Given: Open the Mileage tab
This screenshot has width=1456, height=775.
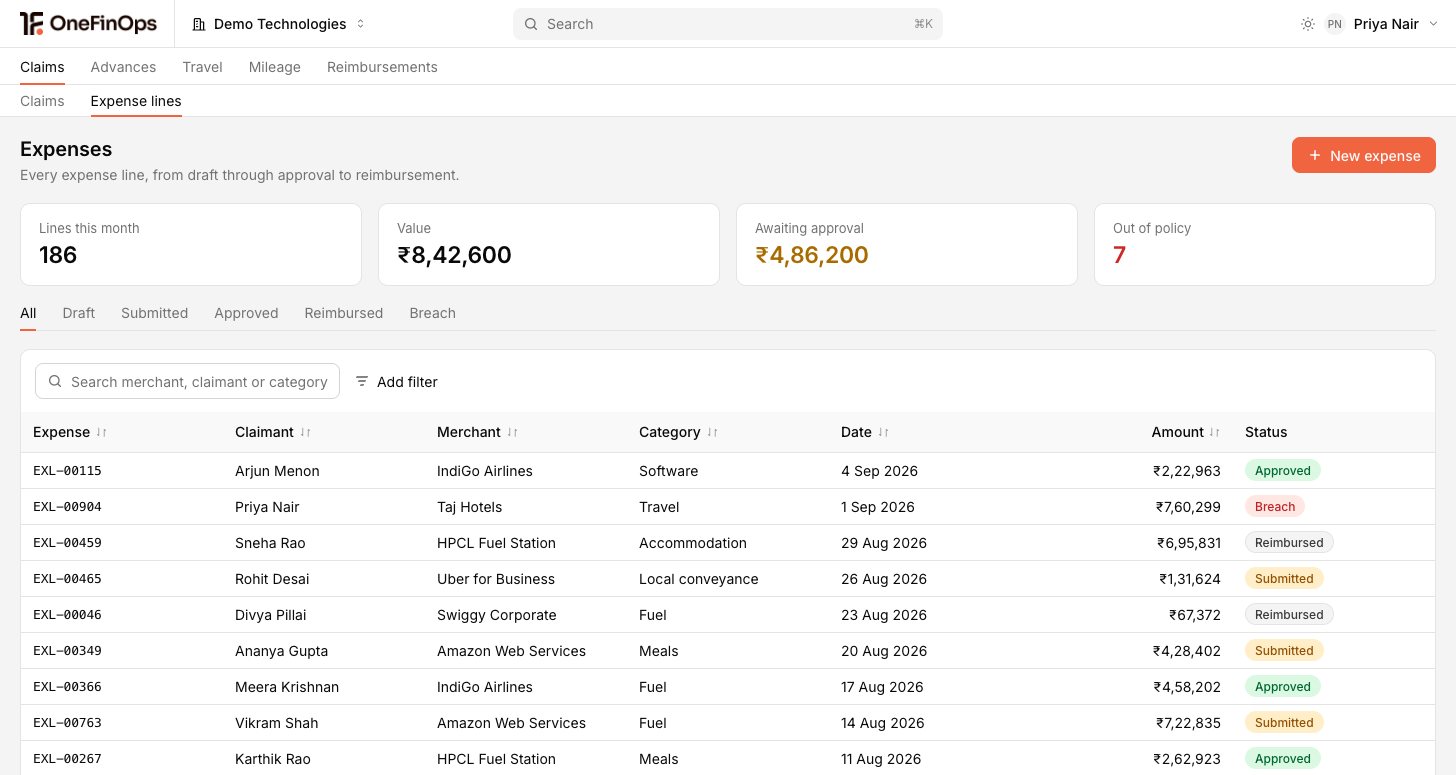Looking at the screenshot, I should (x=275, y=67).
